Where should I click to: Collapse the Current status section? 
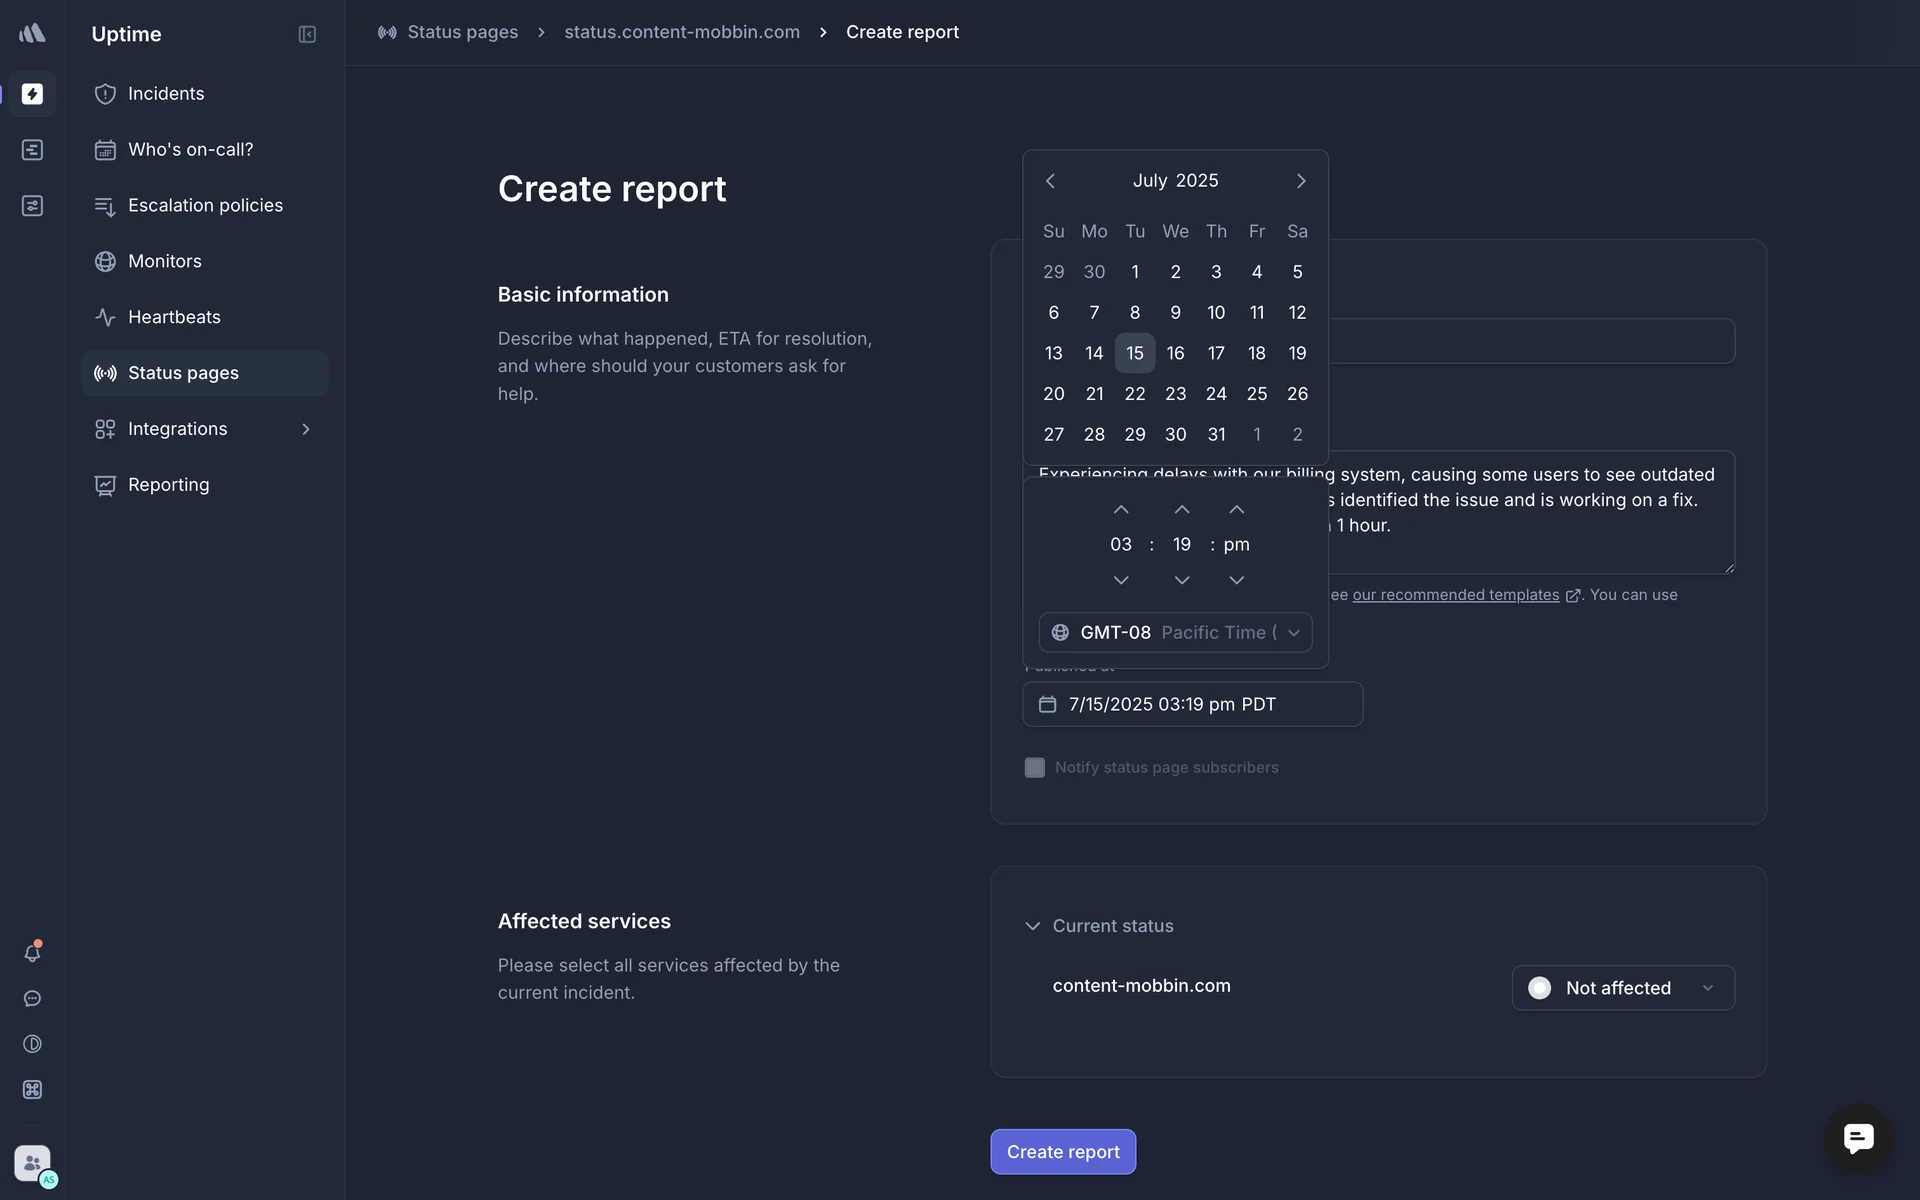(1033, 926)
